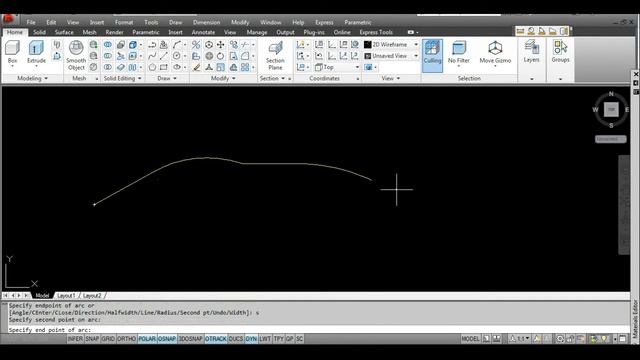Switch to the Annotate ribbon tab
This screenshot has height=360, width=640.
203,32
